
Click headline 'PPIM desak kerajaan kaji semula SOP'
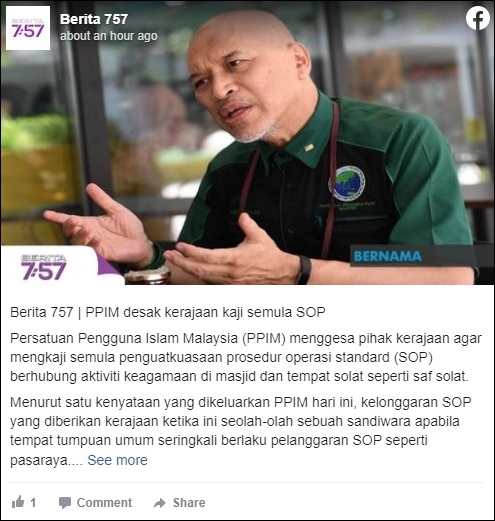[205, 312]
